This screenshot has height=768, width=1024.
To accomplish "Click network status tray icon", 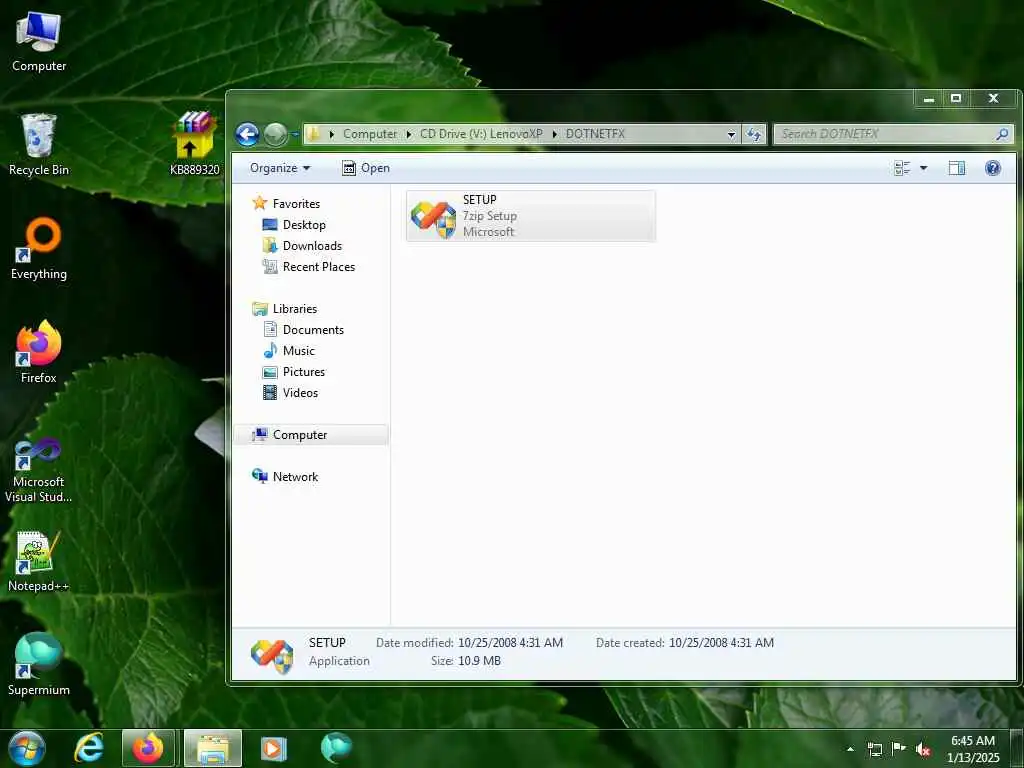I will (874, 749).
